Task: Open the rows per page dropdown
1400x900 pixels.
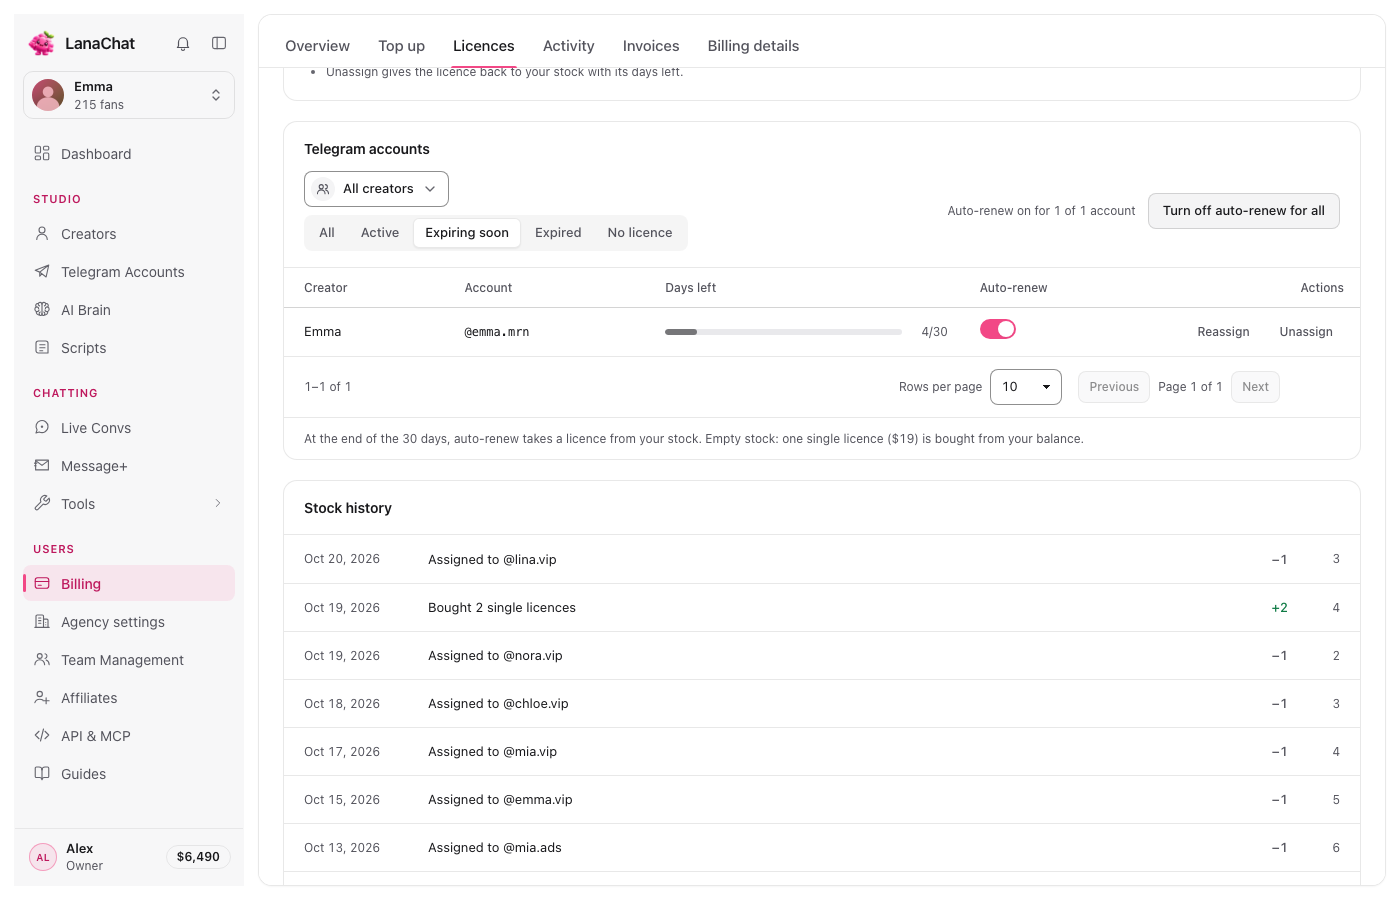Action: click(x=1026, y=387)
